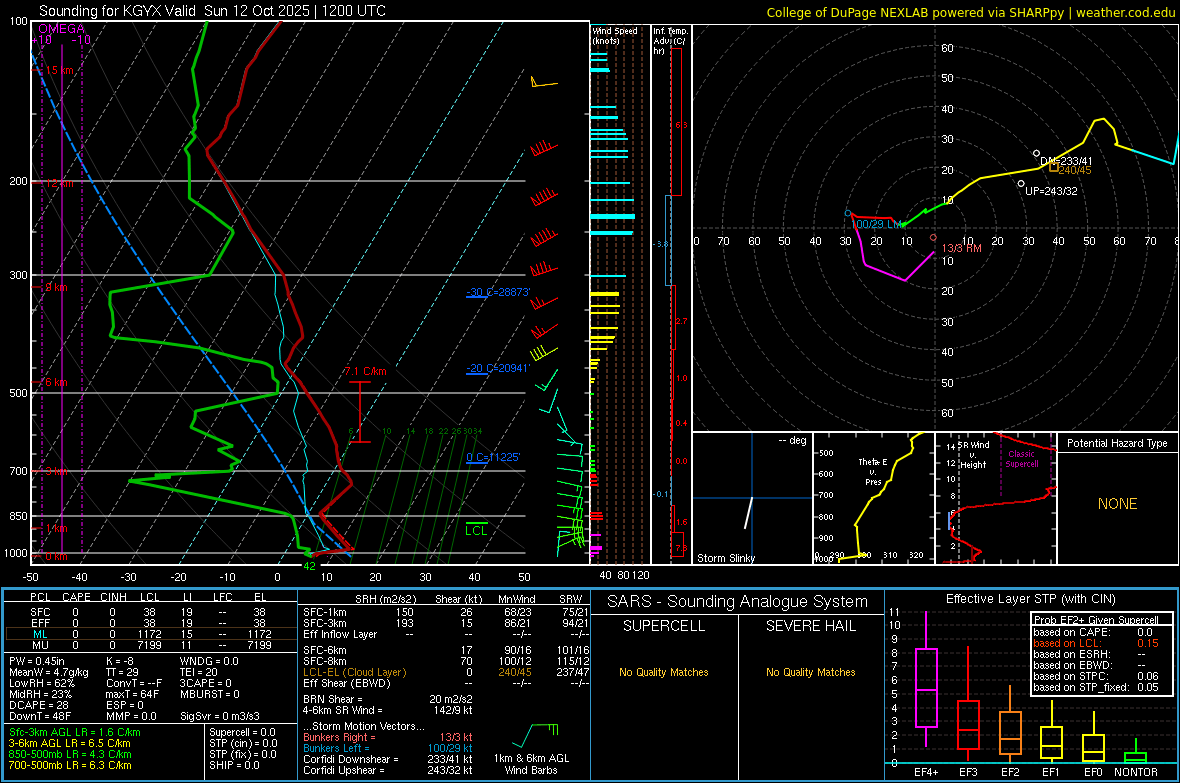Click the '13/3 RM' right-mover label
This screenshot has height=783, width=1180.
coord(962,248)
